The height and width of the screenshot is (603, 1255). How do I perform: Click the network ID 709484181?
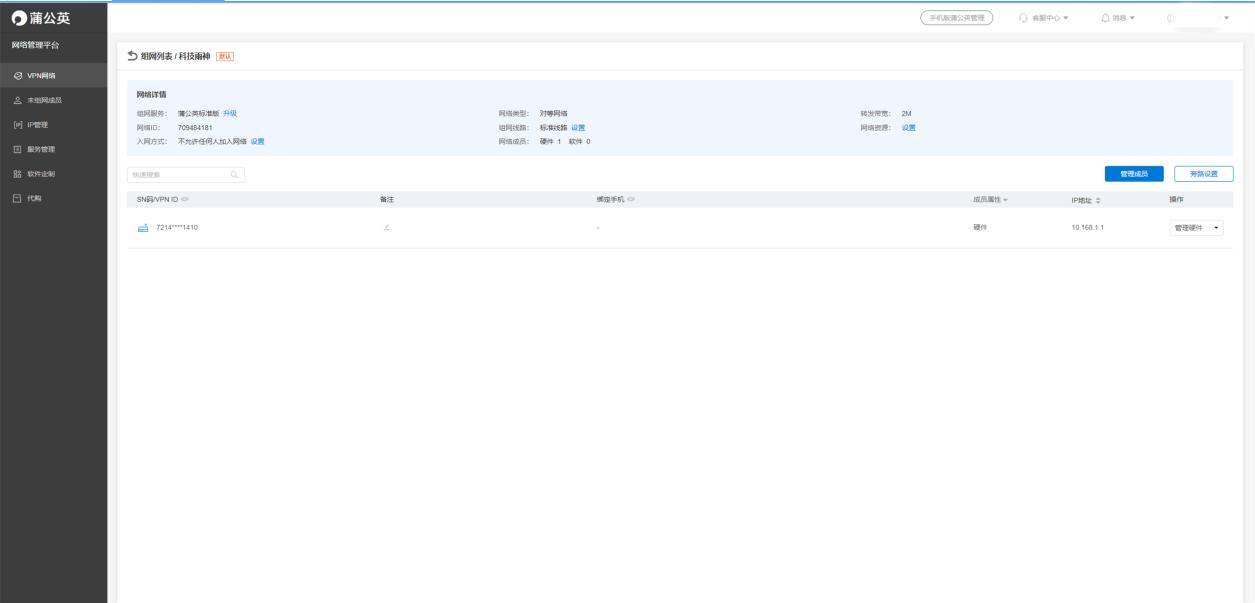195,127
